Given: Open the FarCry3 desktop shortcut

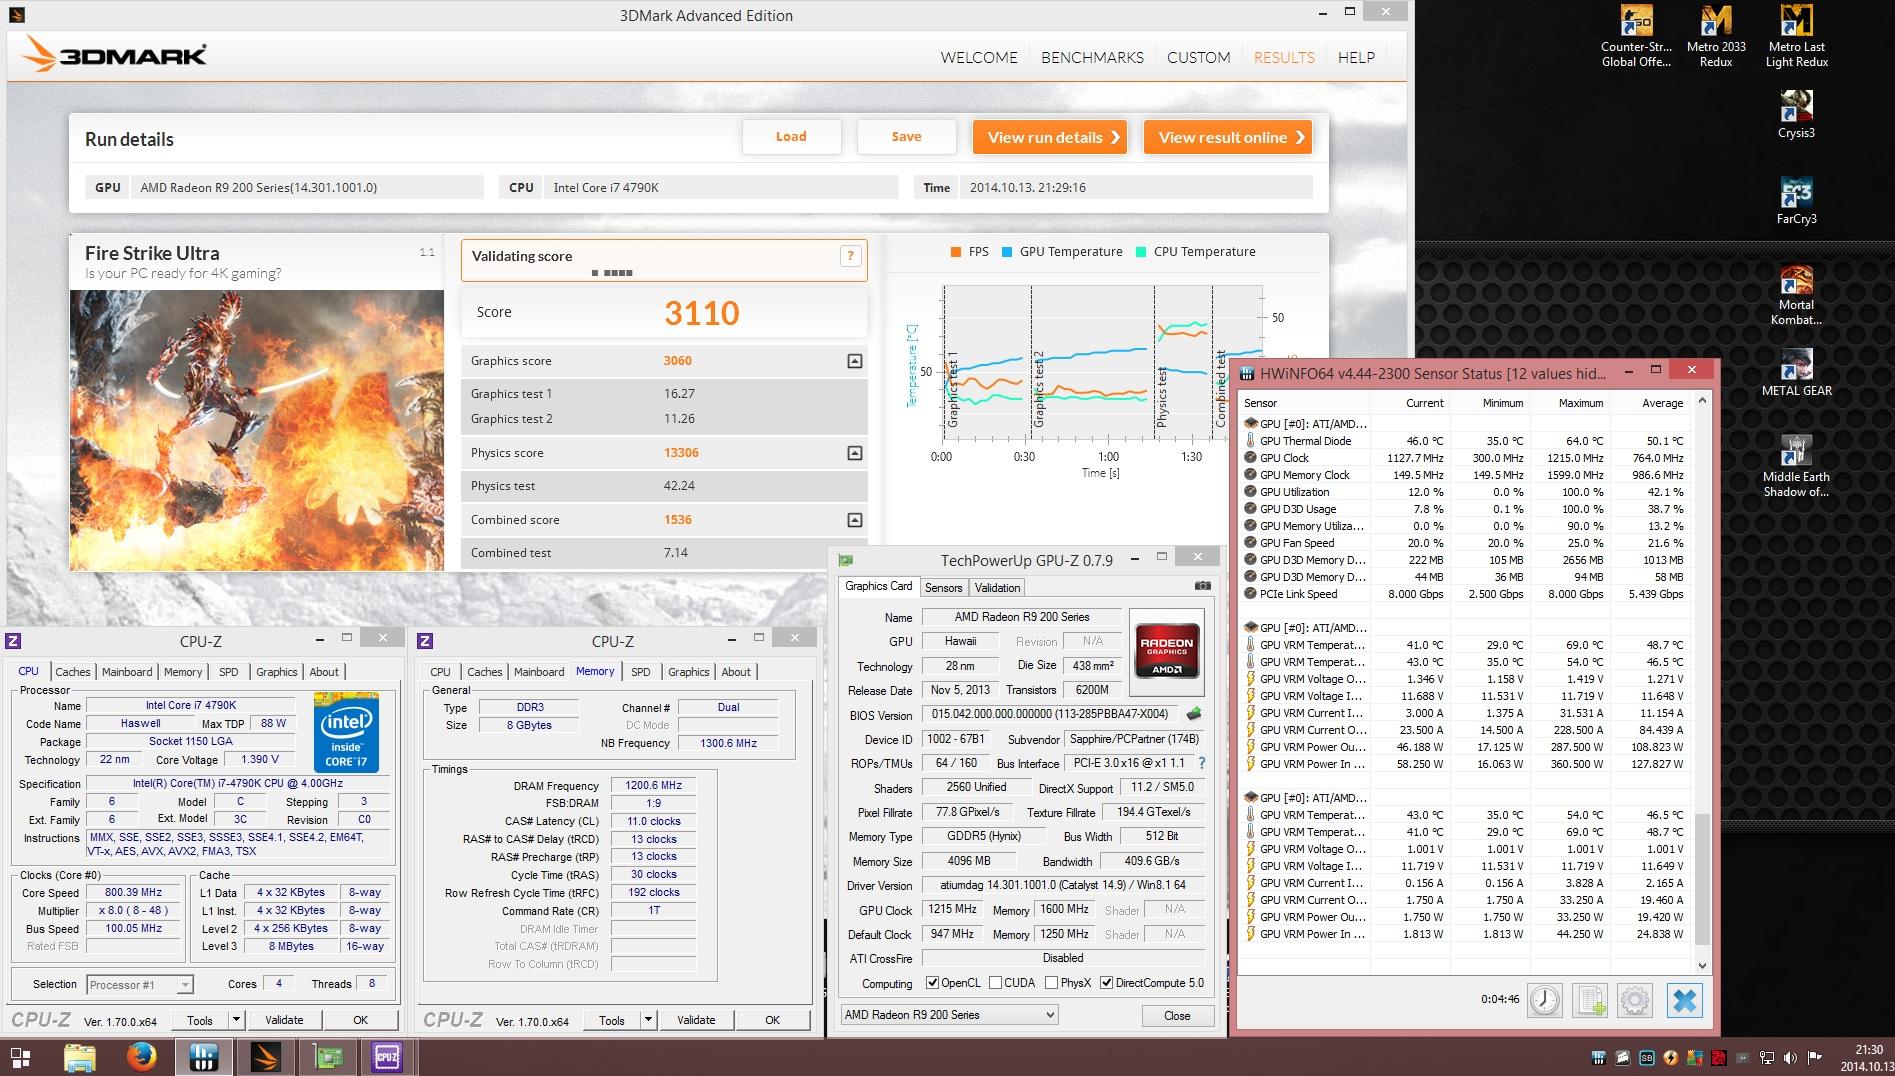Looking at the screenshot, I should click(x=1796, y=200).
